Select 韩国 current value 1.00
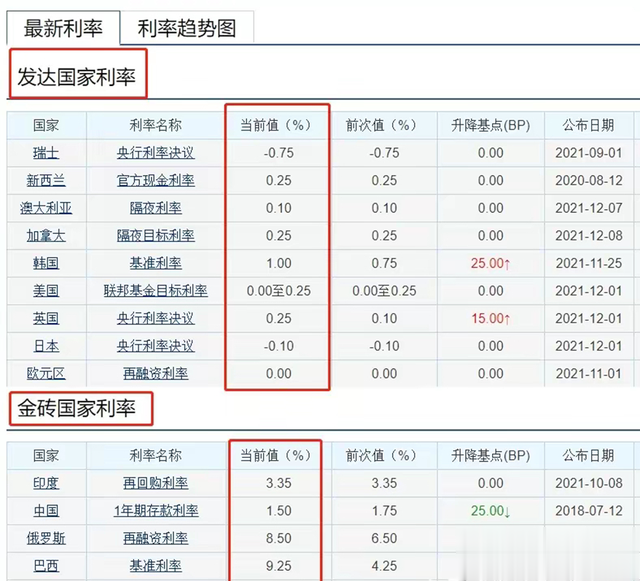Screen dimensions: 640x581 coord(279,263)
